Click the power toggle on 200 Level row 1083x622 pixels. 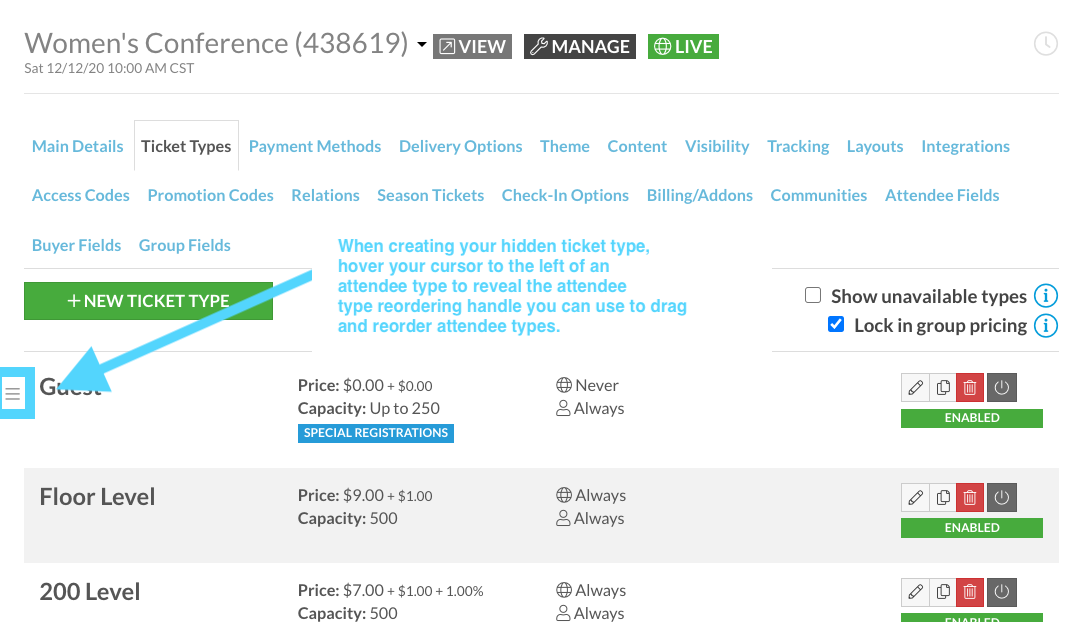(1002, 592)
